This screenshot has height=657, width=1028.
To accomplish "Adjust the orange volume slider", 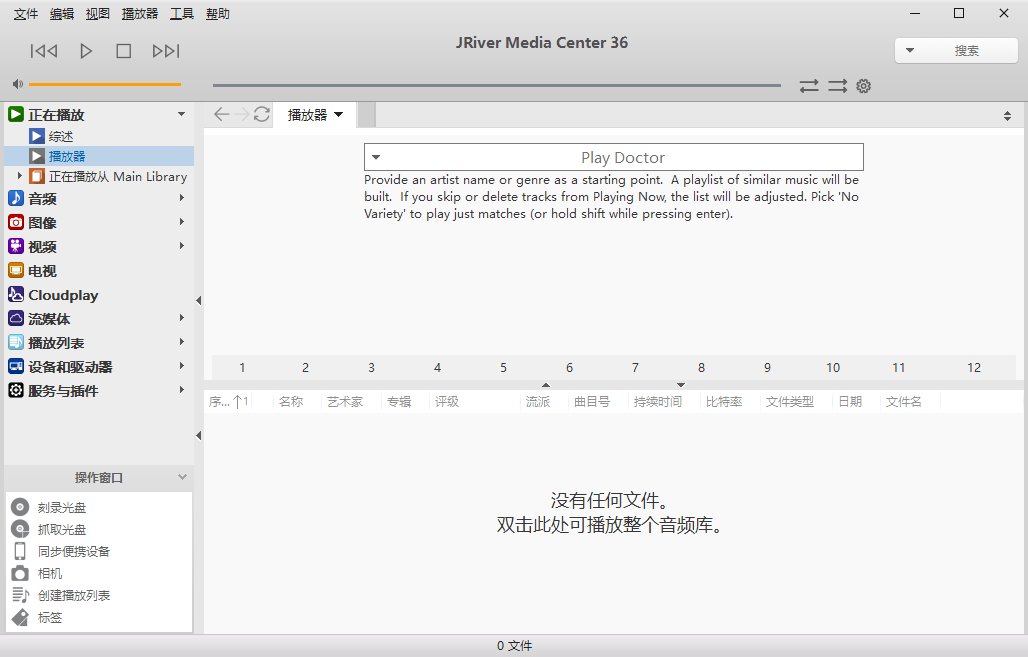I will [105, 84].
